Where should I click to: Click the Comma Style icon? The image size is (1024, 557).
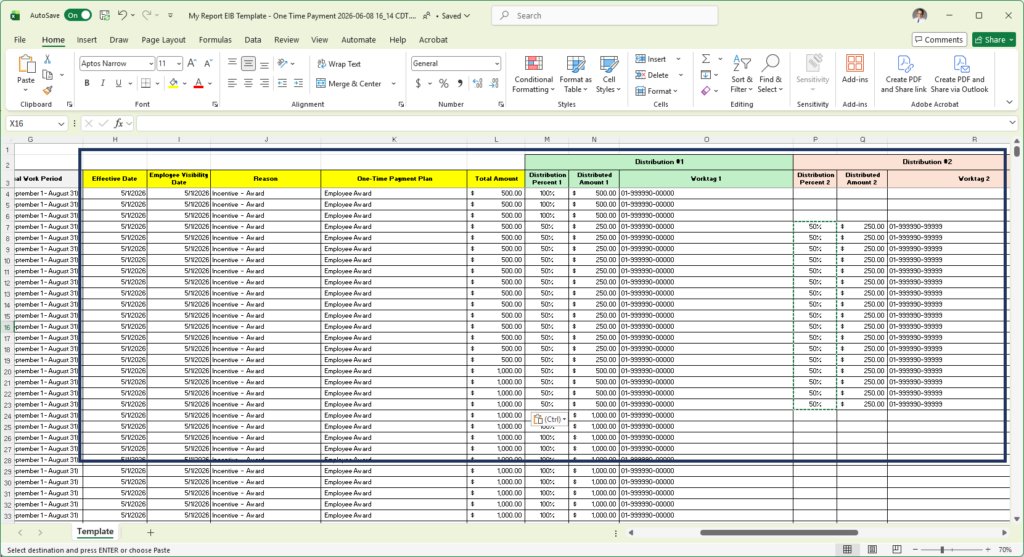click(460, 84)
